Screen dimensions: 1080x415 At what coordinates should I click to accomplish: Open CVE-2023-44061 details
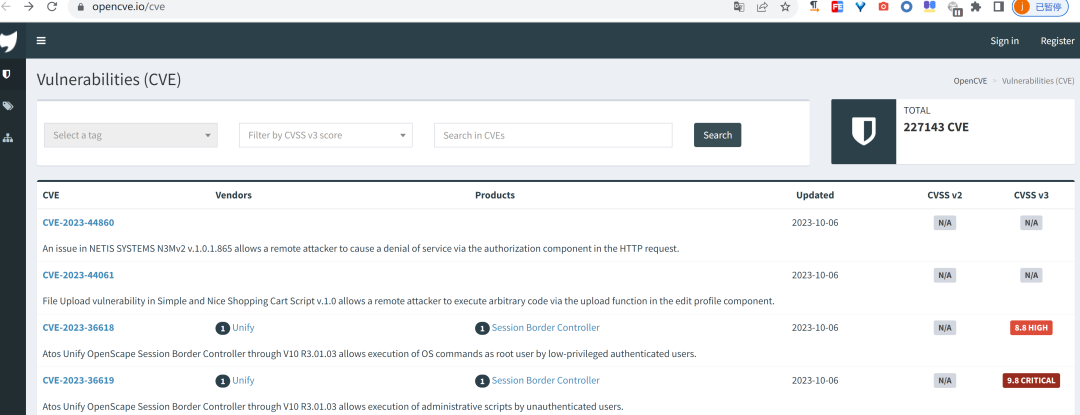pyautogui.click(x=78, y=275)
